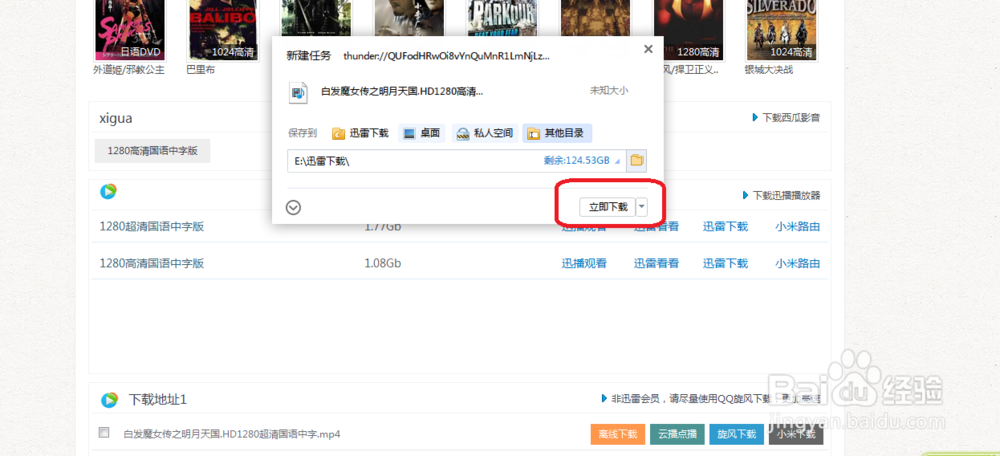Click the xigua section heading

(x=116, y=118)
